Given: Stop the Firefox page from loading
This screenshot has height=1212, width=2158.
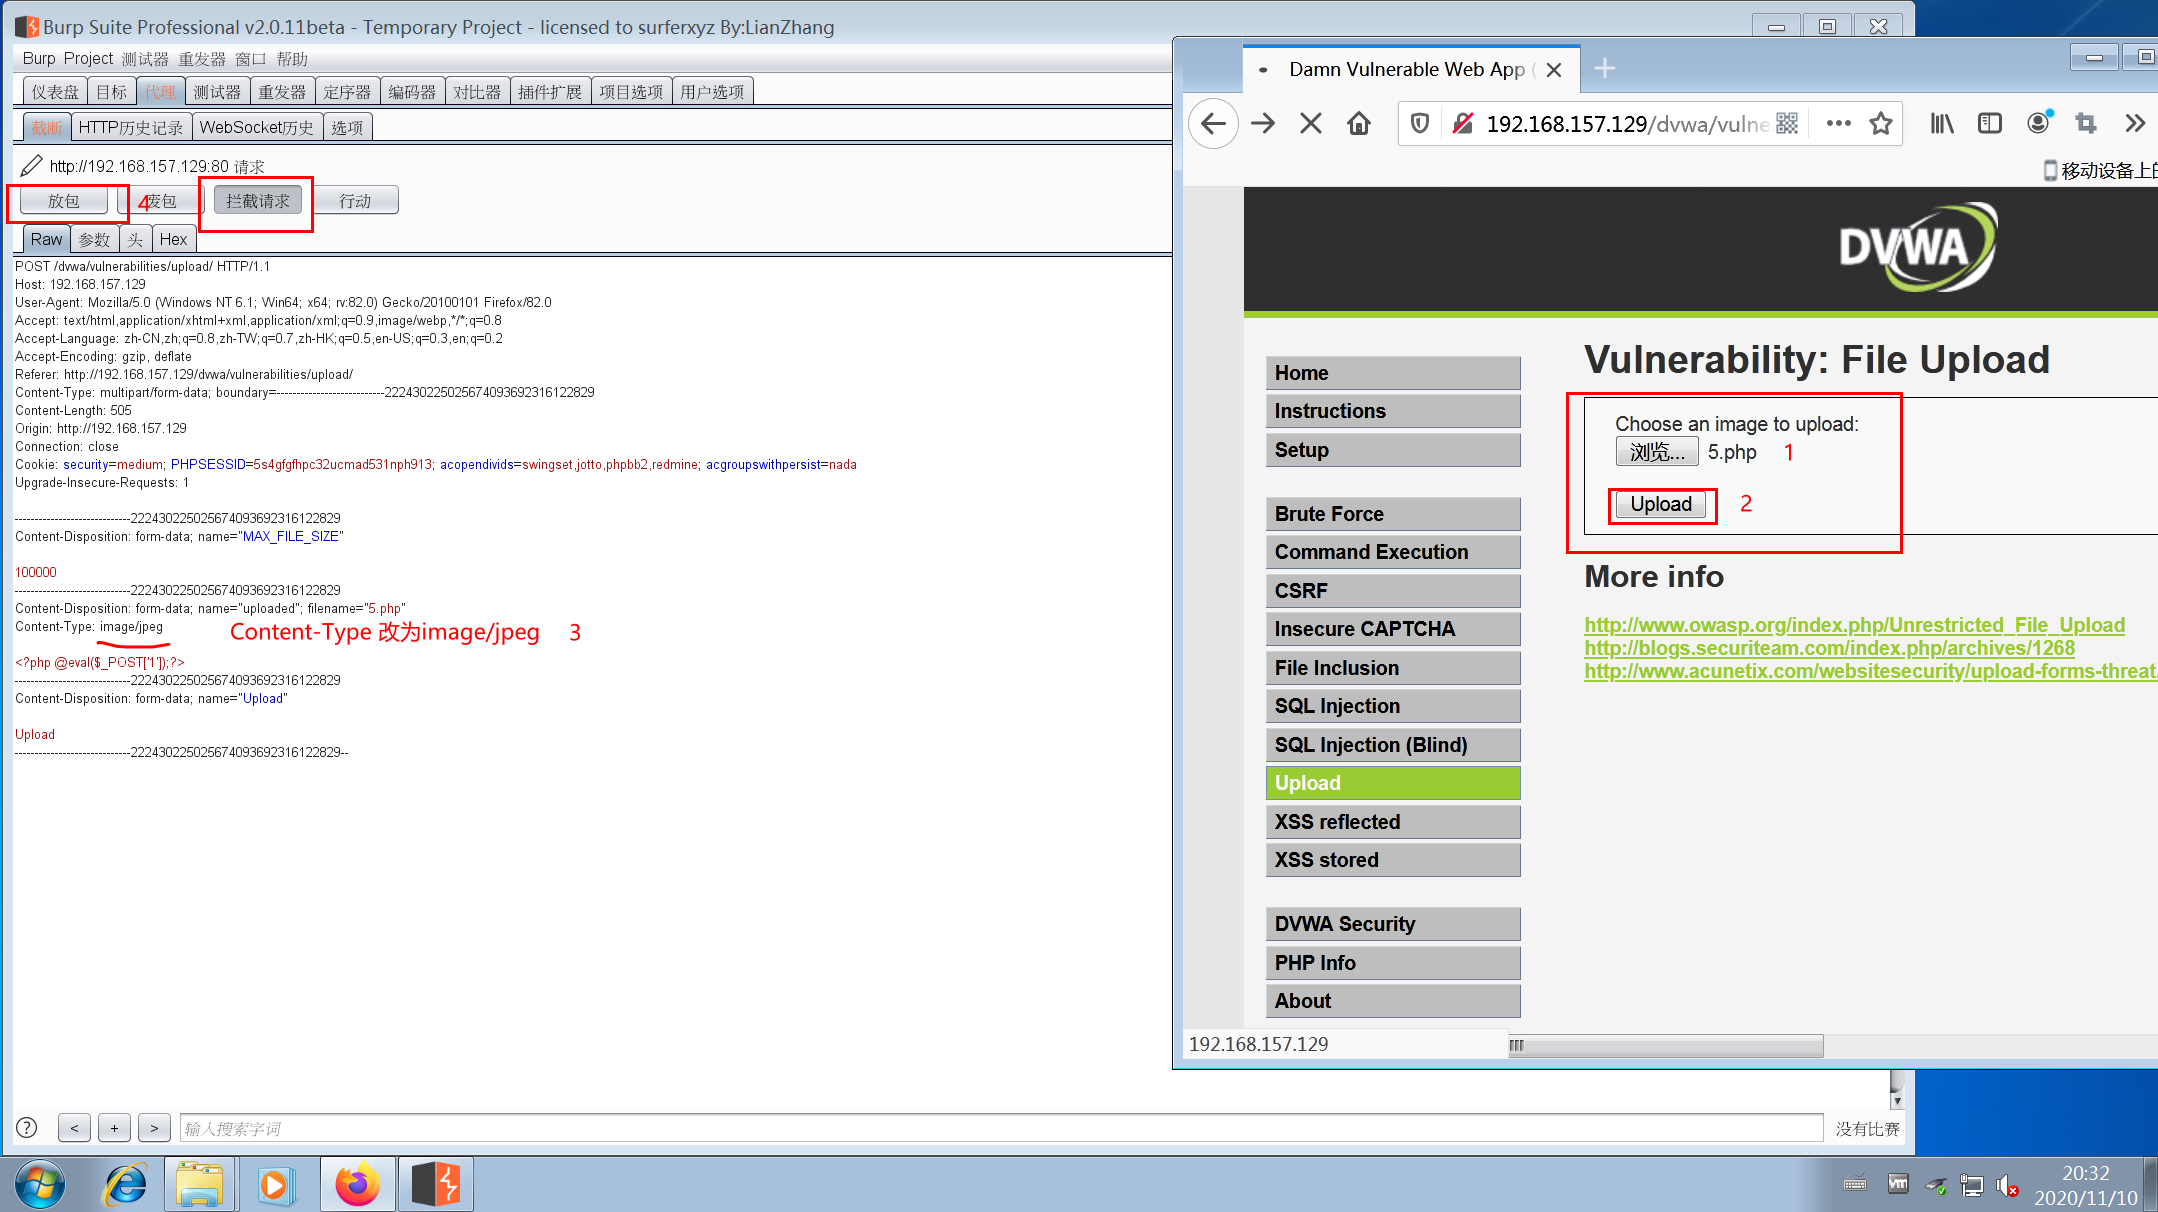Looking at the screenshot, I should tap(1310, 124).
